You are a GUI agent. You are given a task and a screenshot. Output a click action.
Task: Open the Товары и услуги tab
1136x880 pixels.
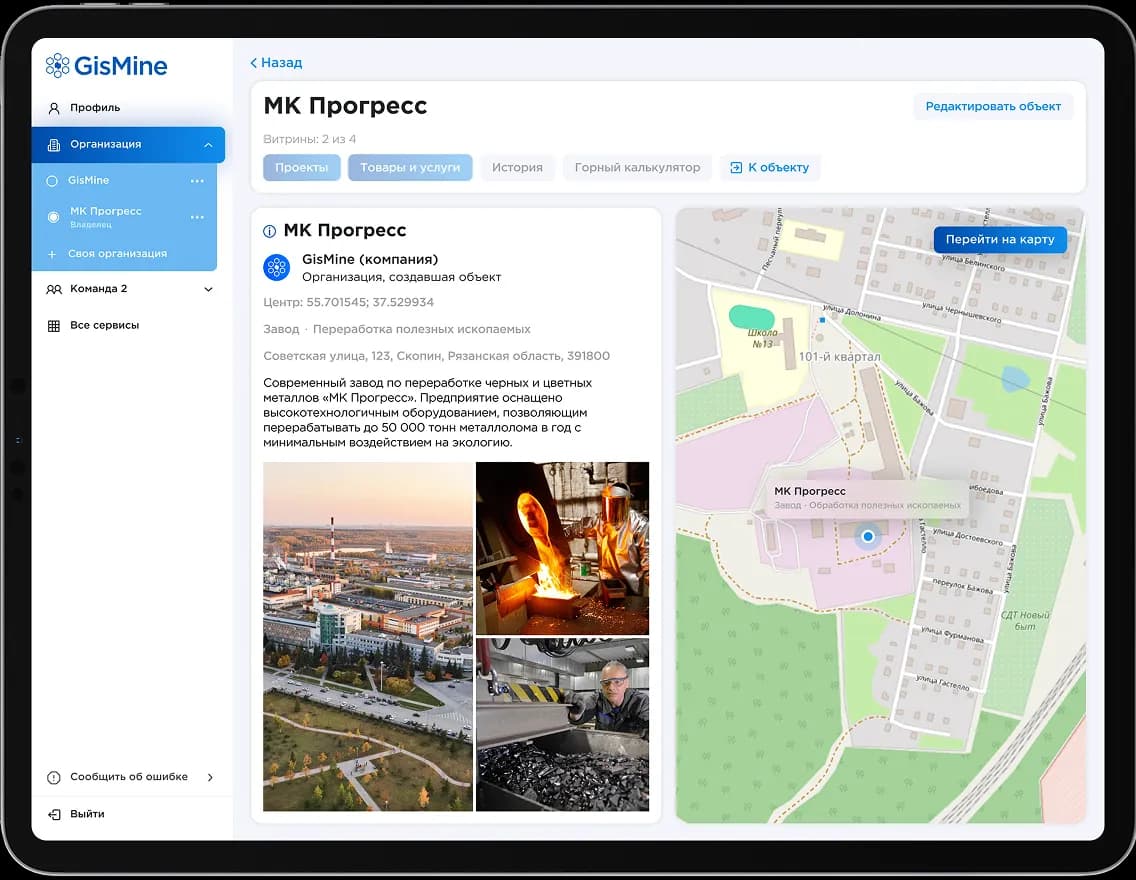click(x=410, y=168)
